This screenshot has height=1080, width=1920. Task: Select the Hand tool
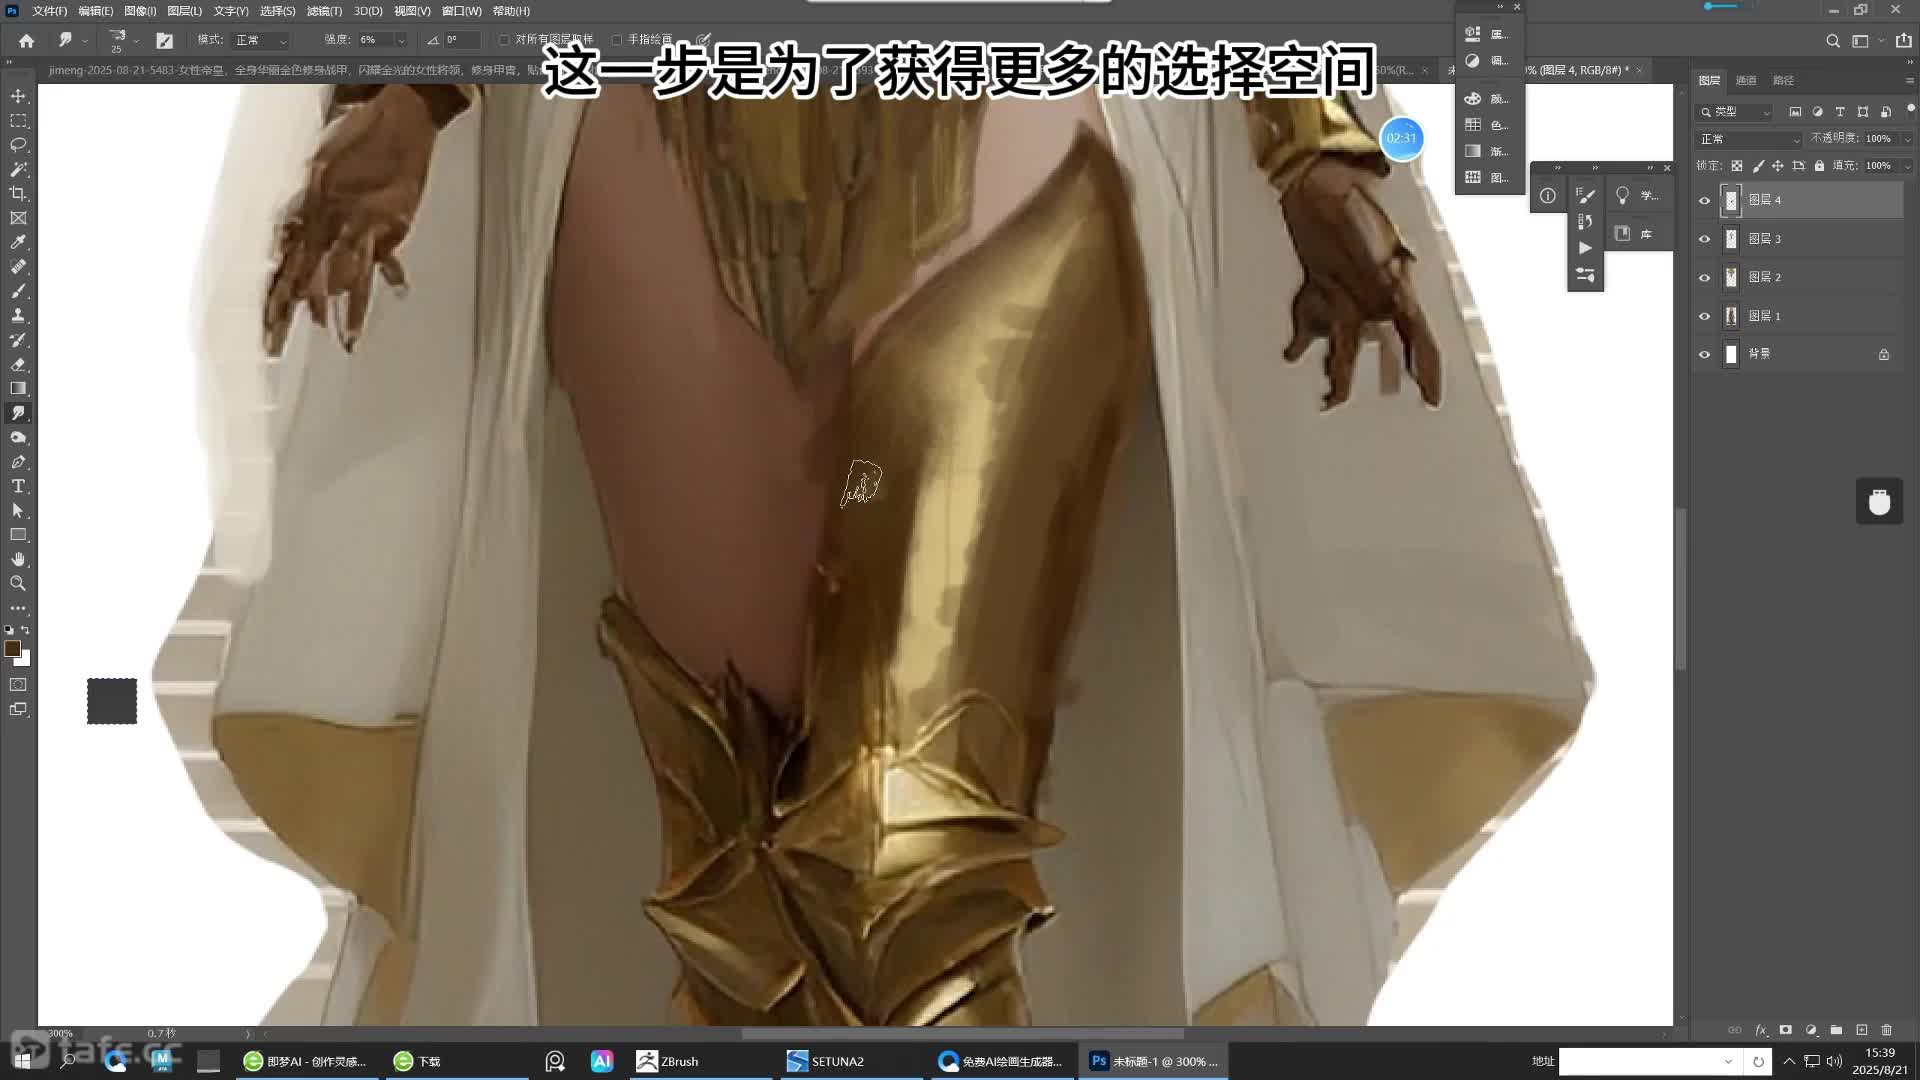(x=18, y=559)
